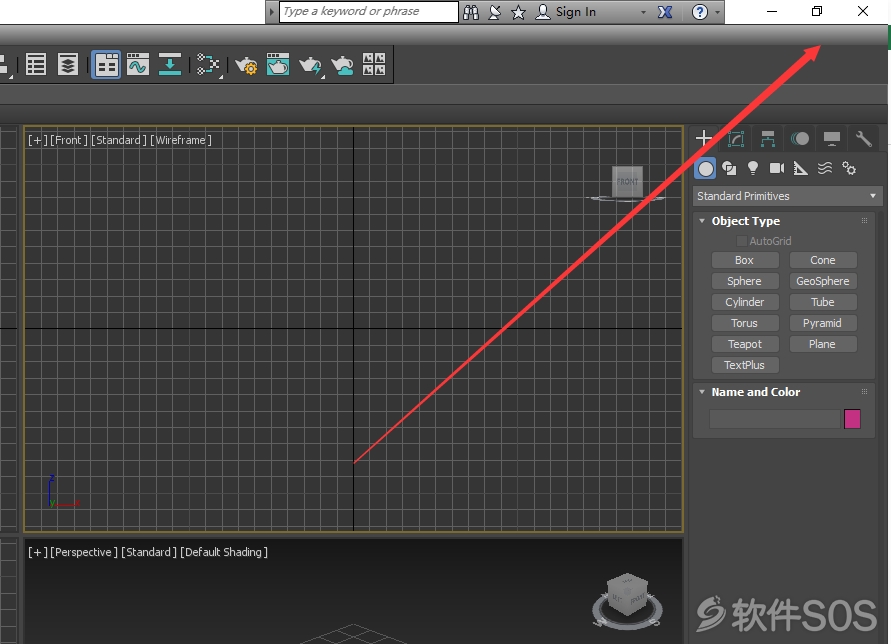The height and width of the screenshot is (644, 891).
Task: Expand the Sign In dropdown arrow
Action: tap(643, 12)
